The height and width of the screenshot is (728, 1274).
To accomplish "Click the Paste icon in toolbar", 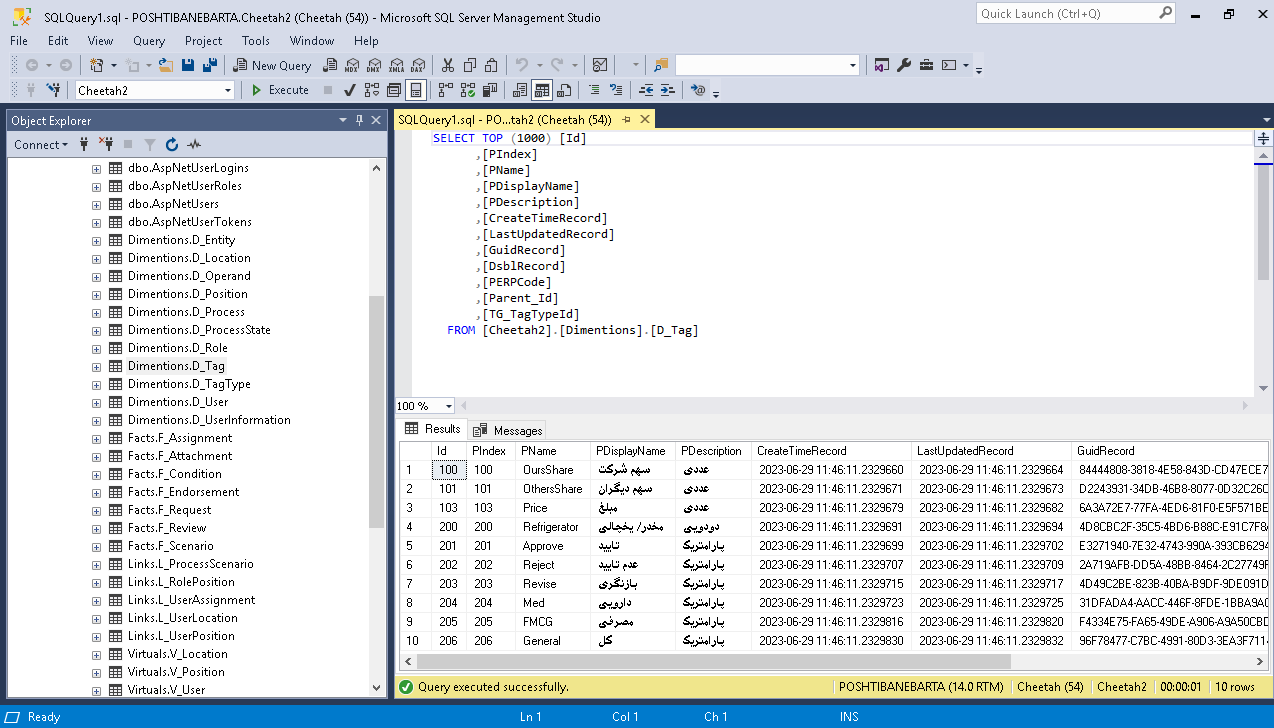I will click(491, 65).
